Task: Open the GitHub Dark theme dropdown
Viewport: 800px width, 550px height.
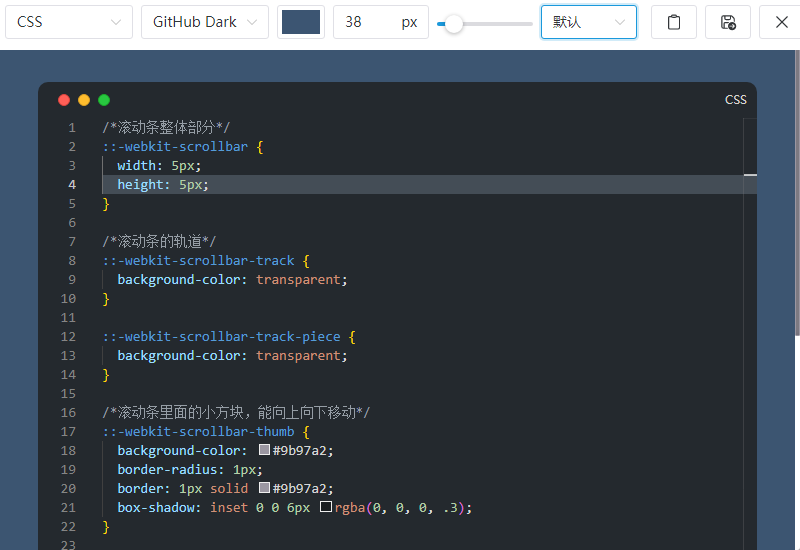Action: [x=205, y=22]
